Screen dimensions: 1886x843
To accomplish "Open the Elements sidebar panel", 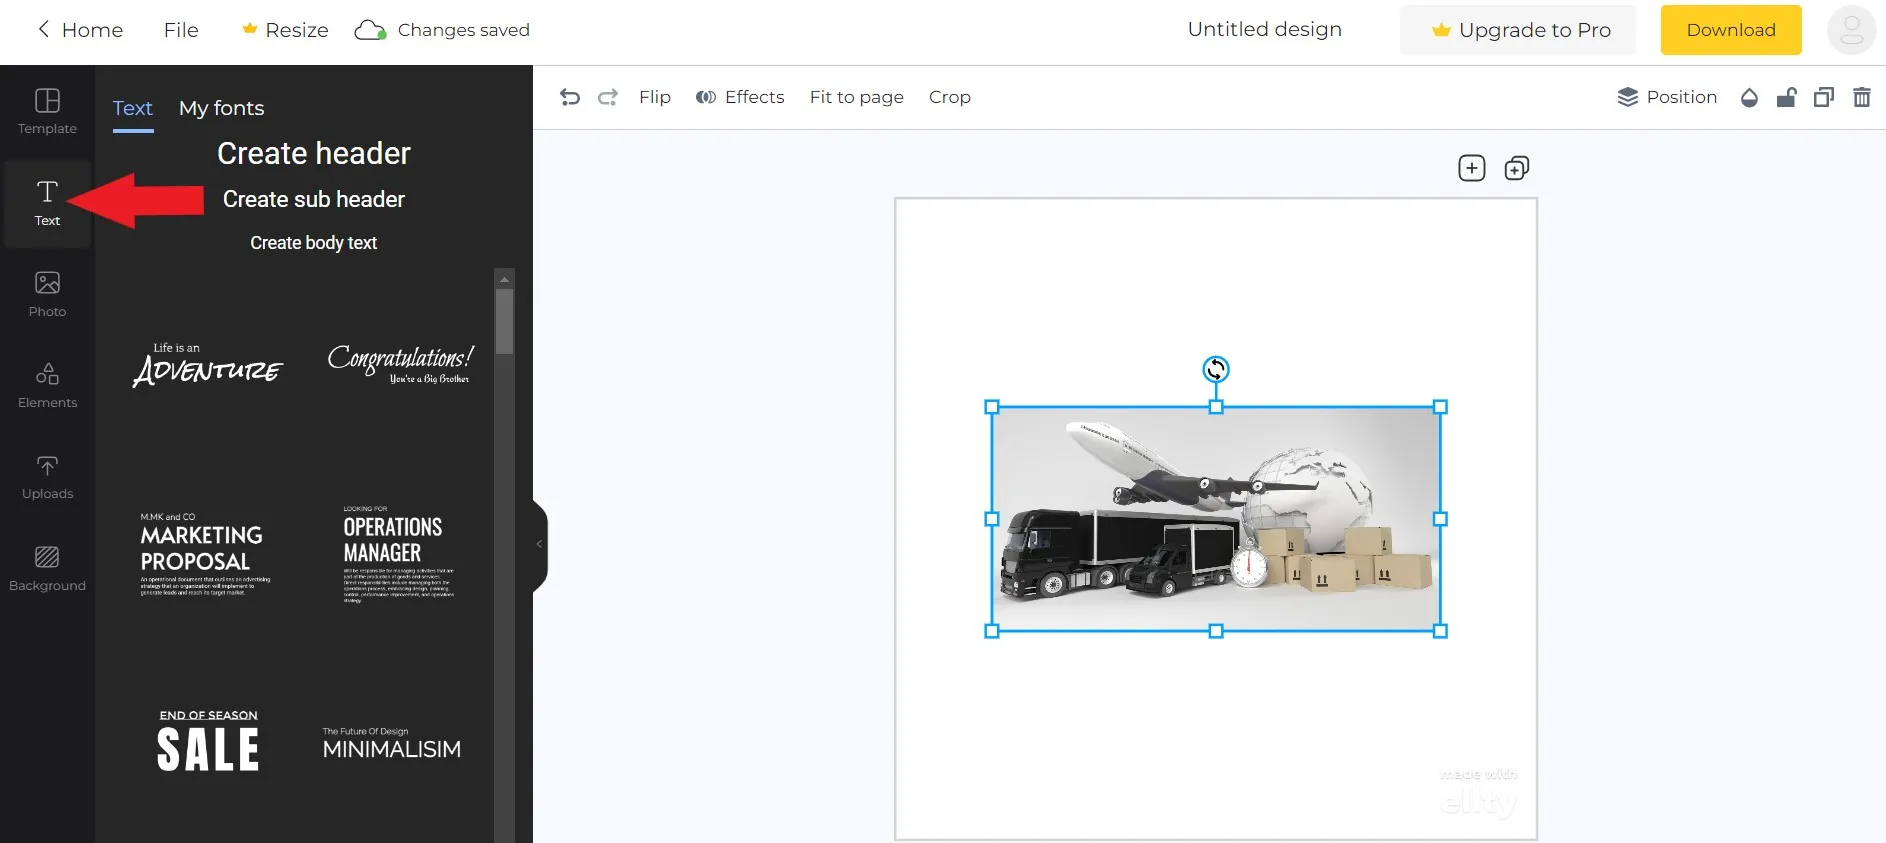I will pos(47,385).
